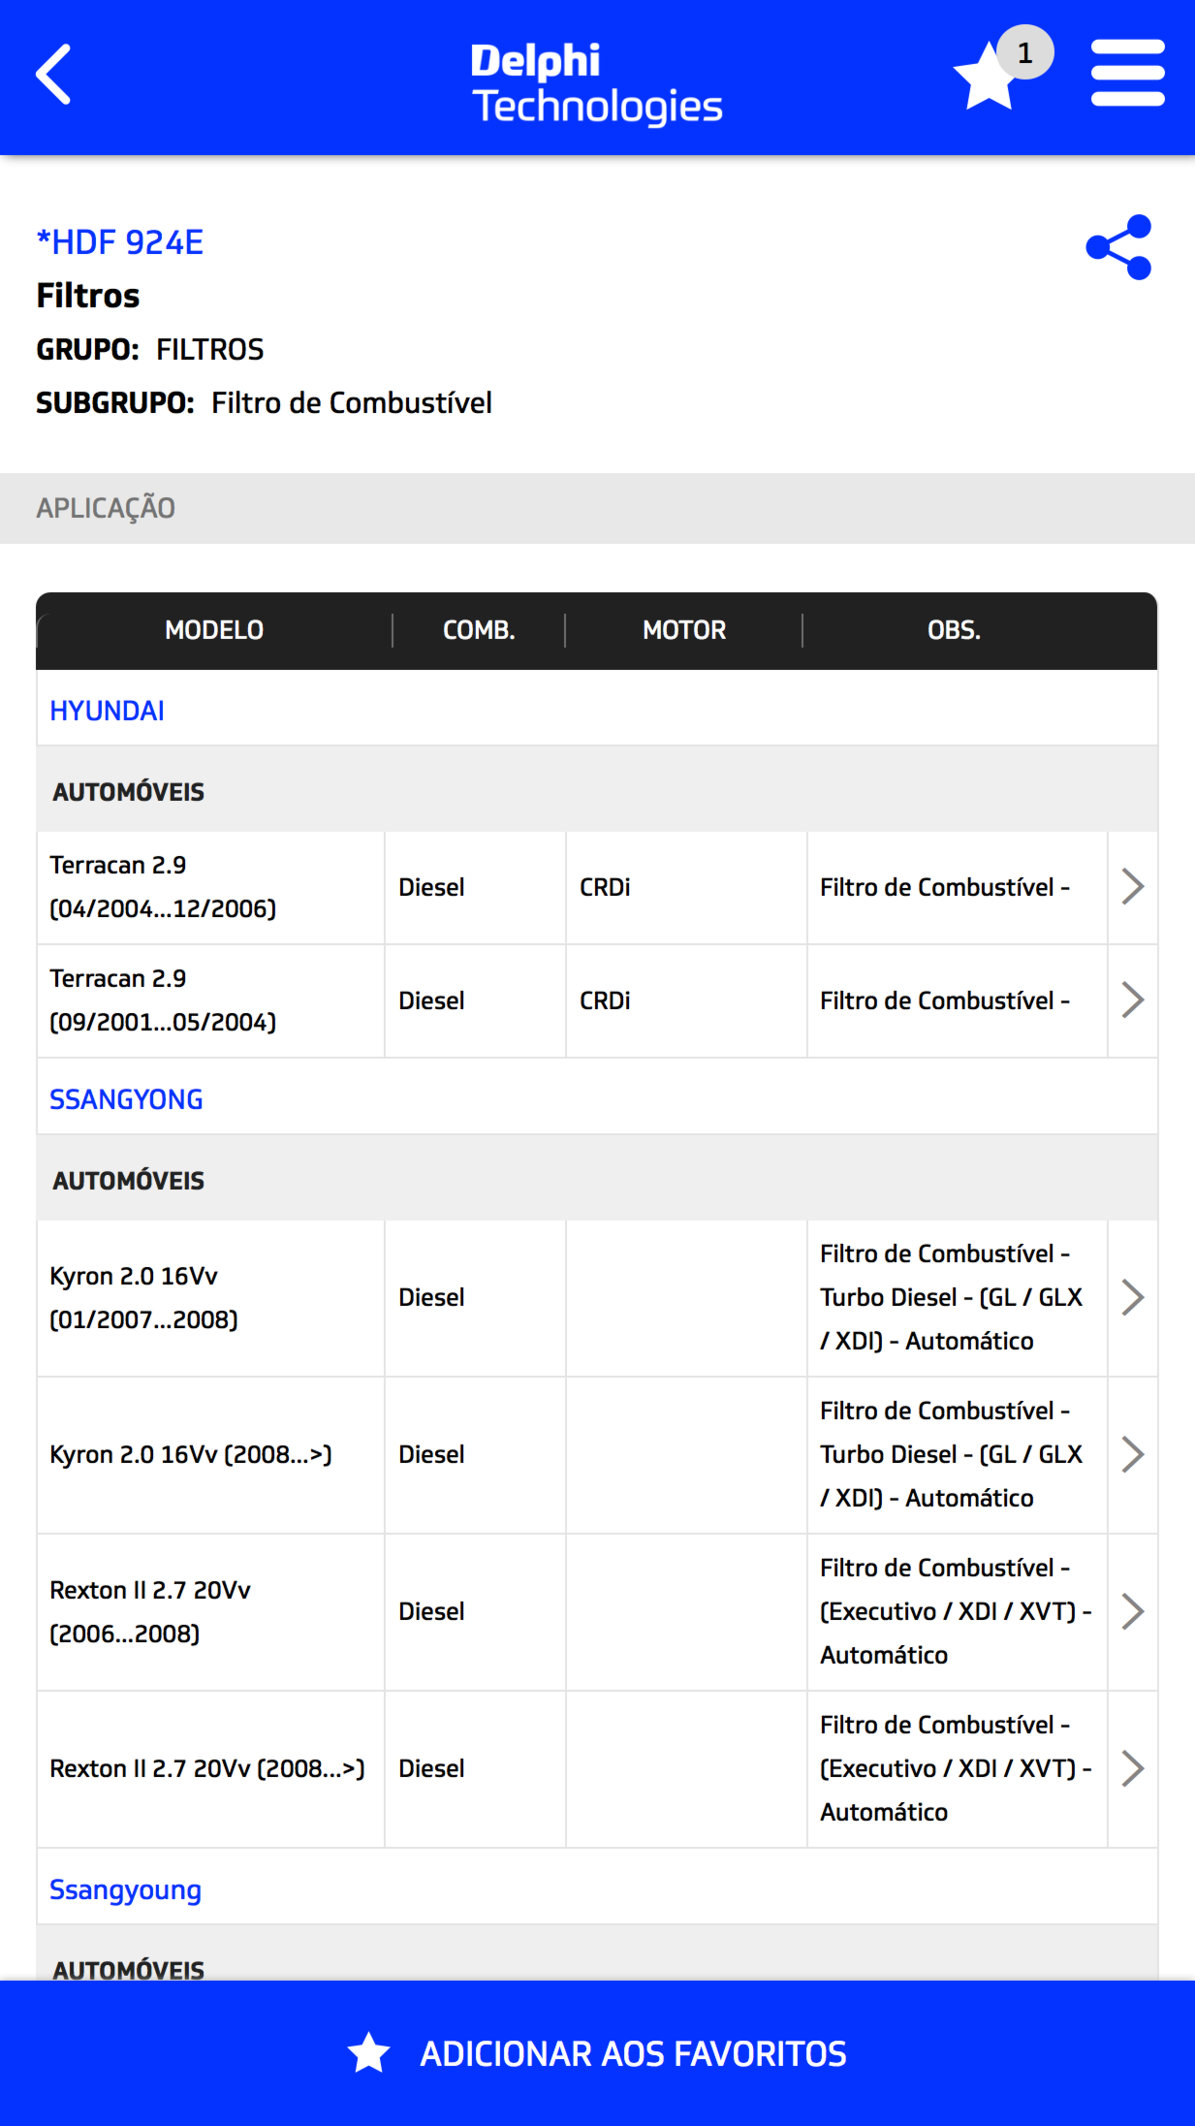Open the HYUNDAI brand link
1195x2126 pixels.
tap(107, 710)
